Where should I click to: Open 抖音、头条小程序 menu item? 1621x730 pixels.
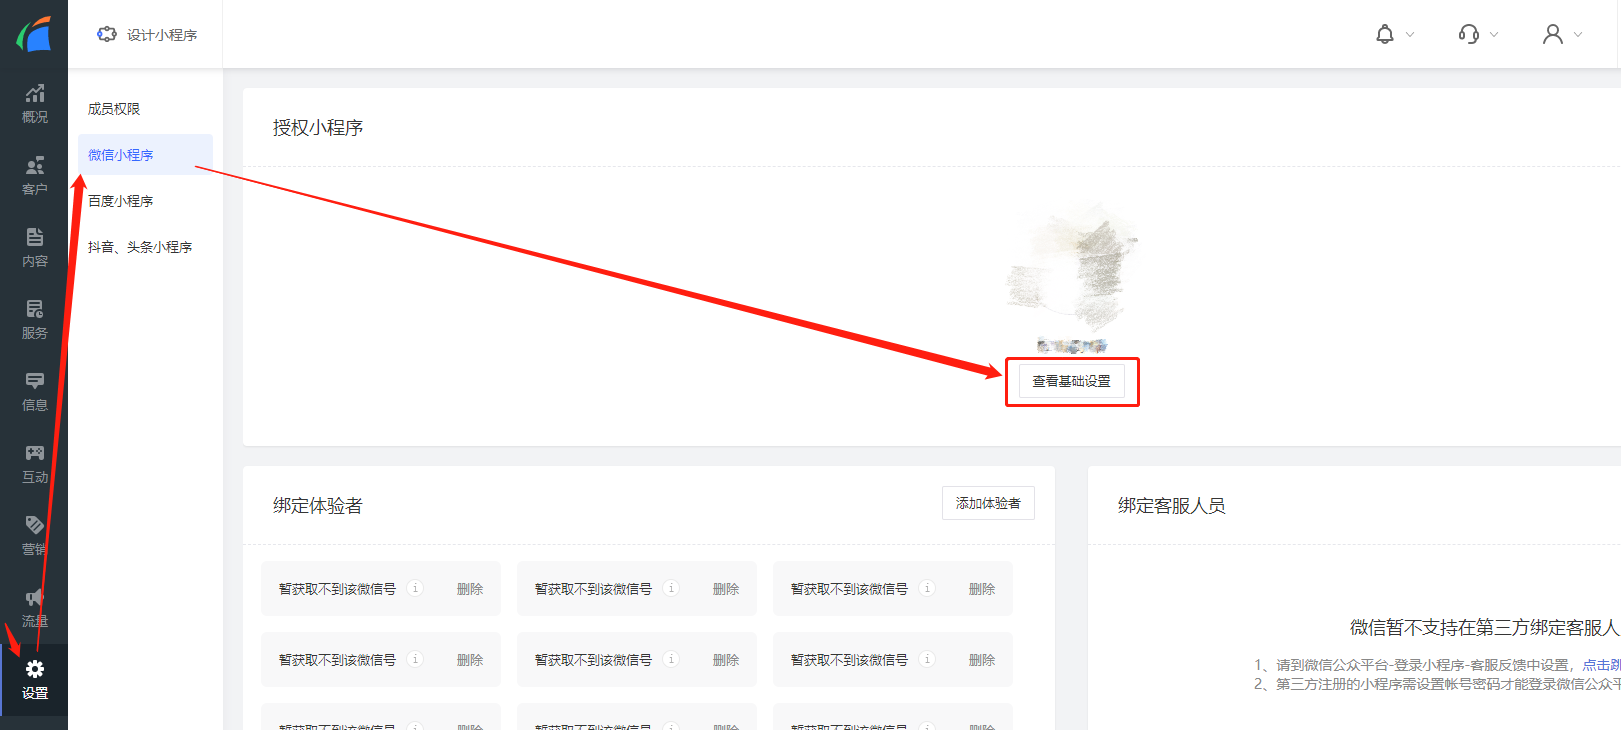[x=140, y=247]
